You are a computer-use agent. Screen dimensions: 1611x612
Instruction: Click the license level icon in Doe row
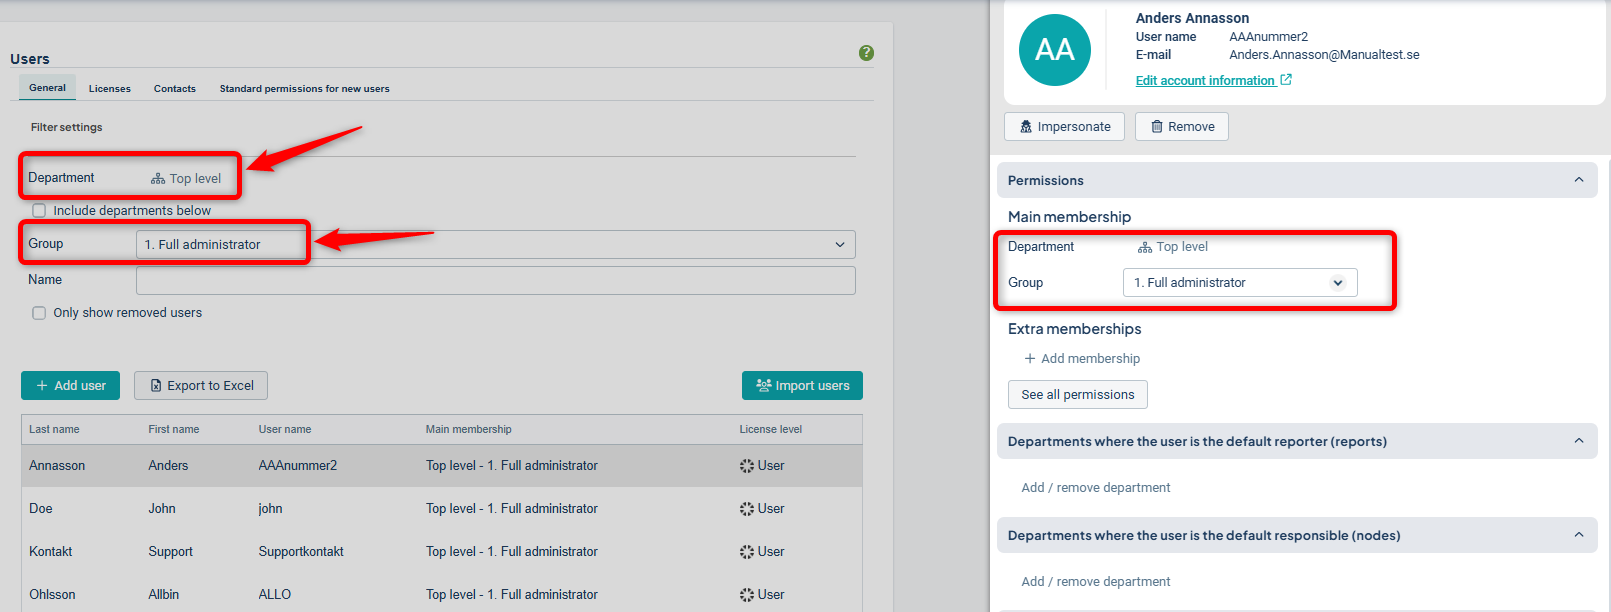[x=747, y=509]
